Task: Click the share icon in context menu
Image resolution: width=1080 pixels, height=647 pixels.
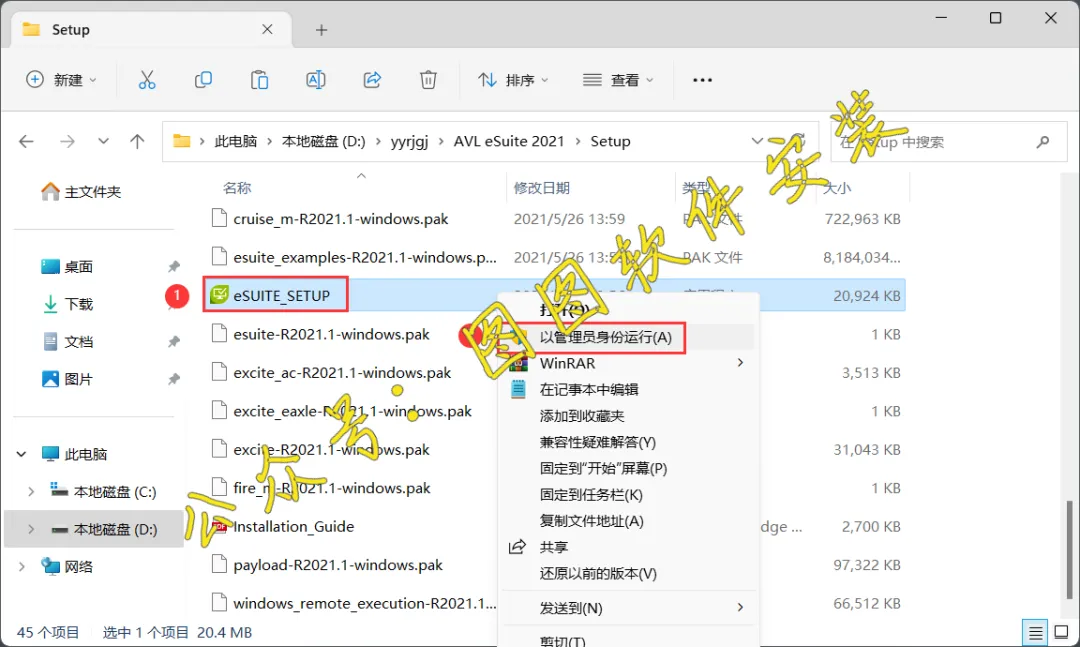Action: tap(517, 547)
